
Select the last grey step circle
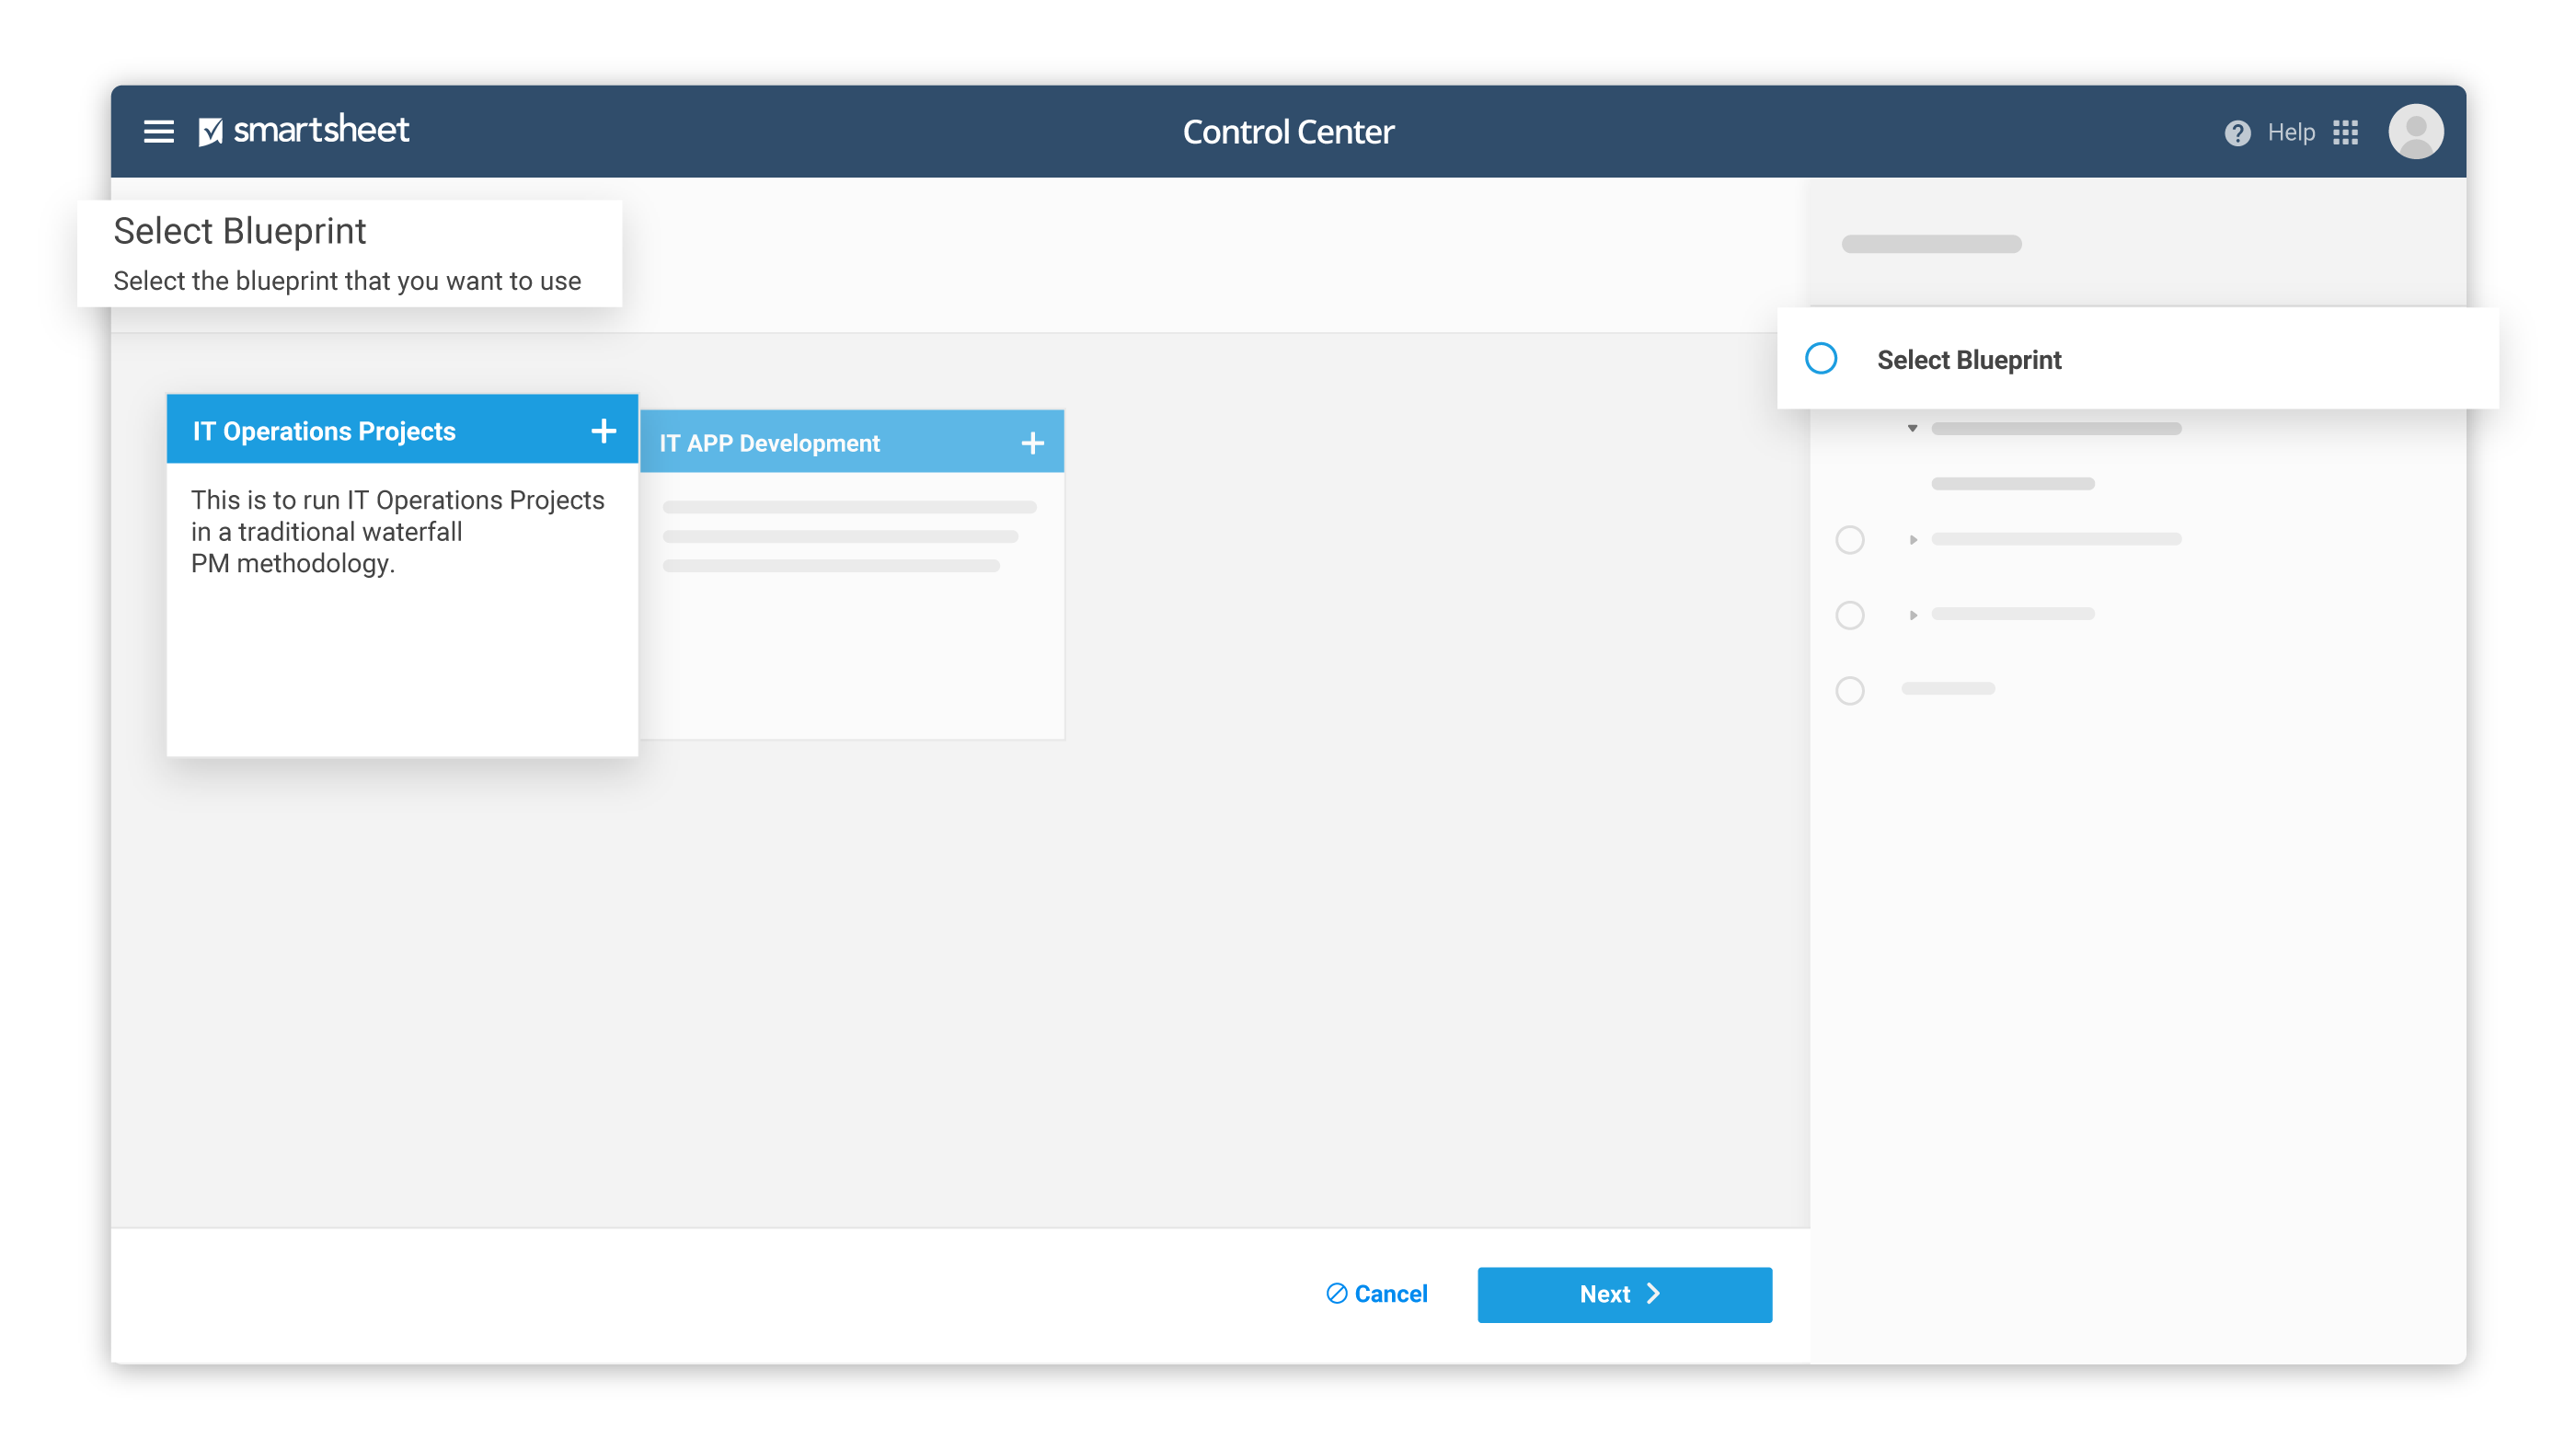pos(1849,690)
